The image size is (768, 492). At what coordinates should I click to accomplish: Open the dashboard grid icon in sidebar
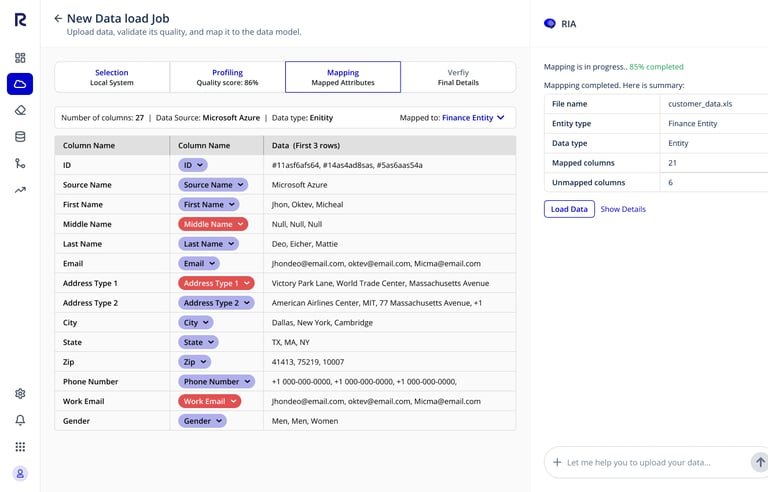pos(20,58)
